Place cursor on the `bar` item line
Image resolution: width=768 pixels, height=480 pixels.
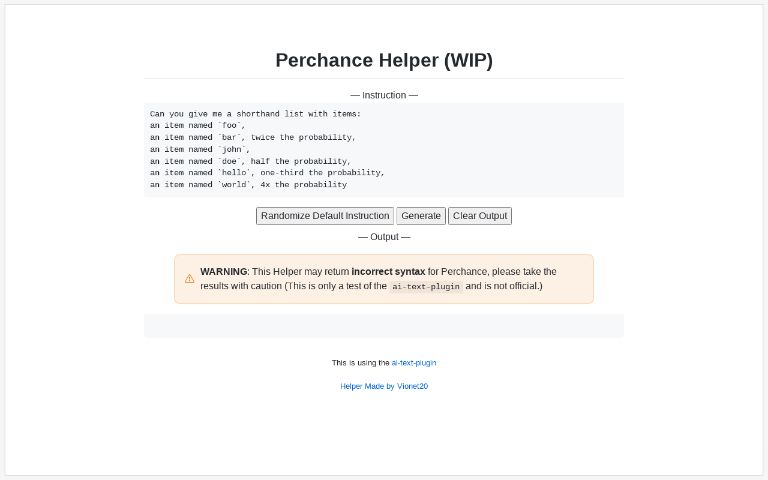click(x=252, y=137)
